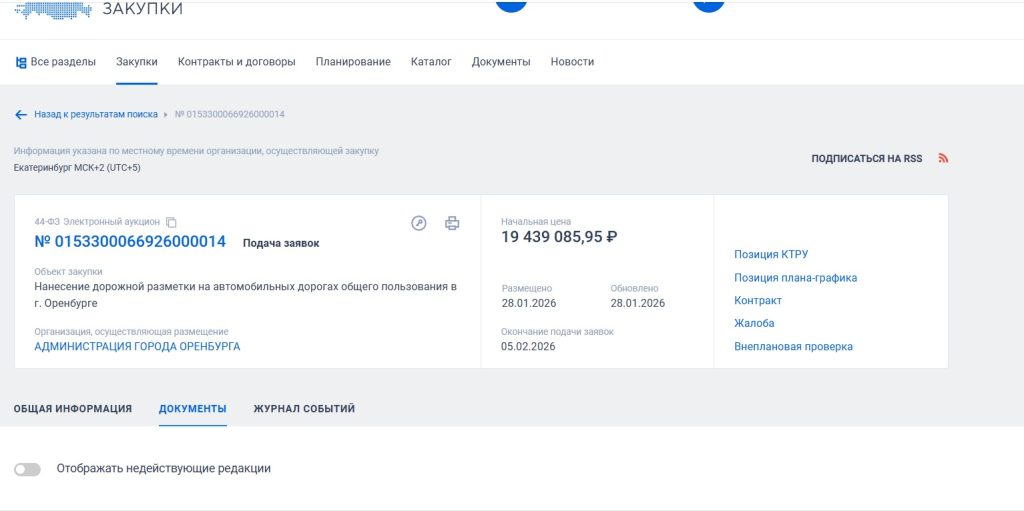Click the orange RSS feed icon
1024x511 pixels.
(942, 158)
